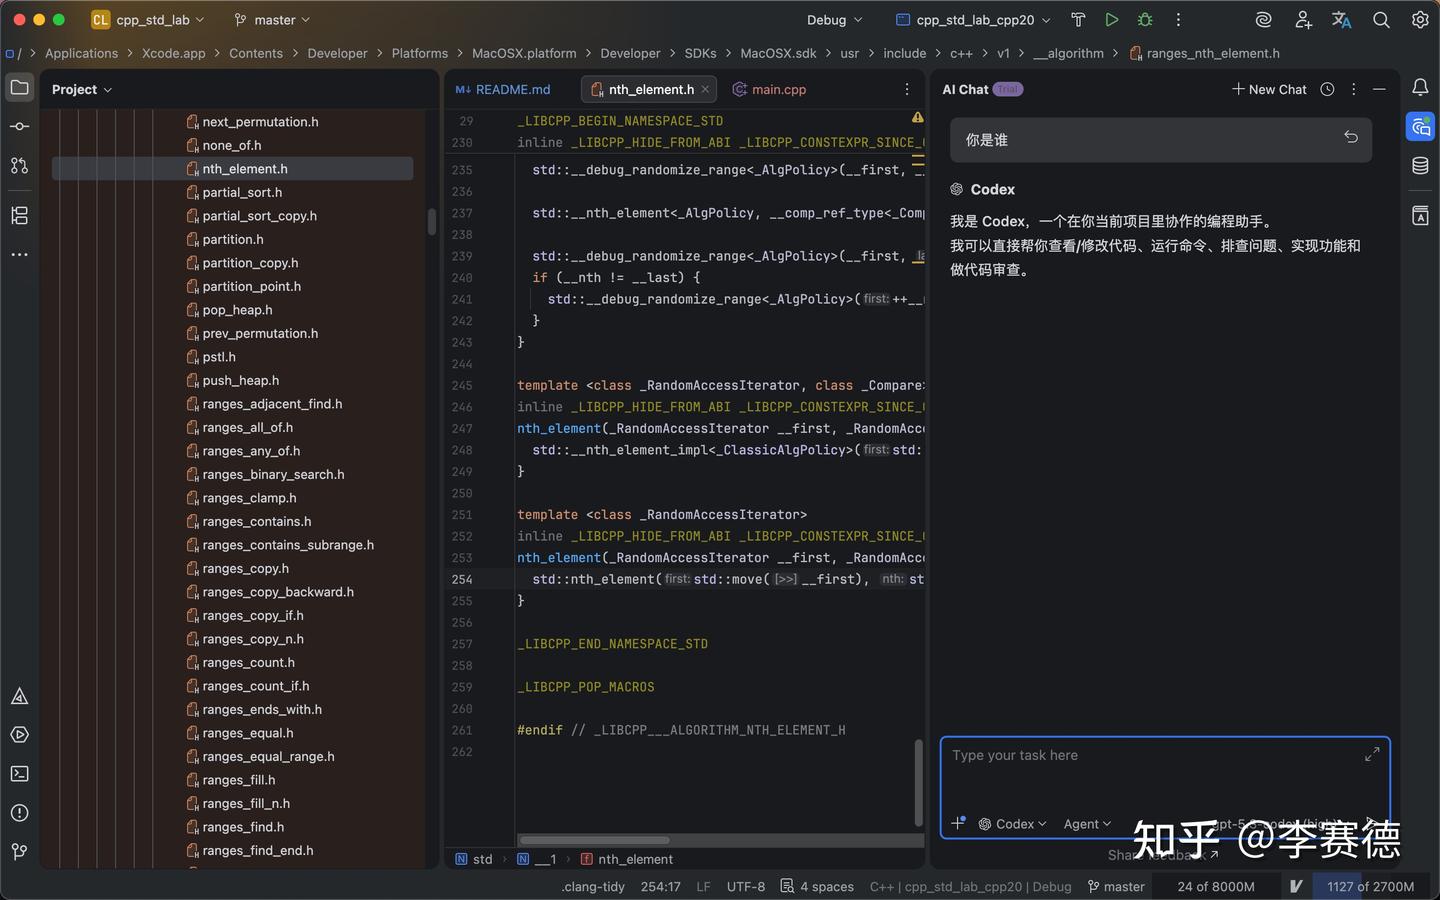Open the Notifications bell icon

(1420, 88)
